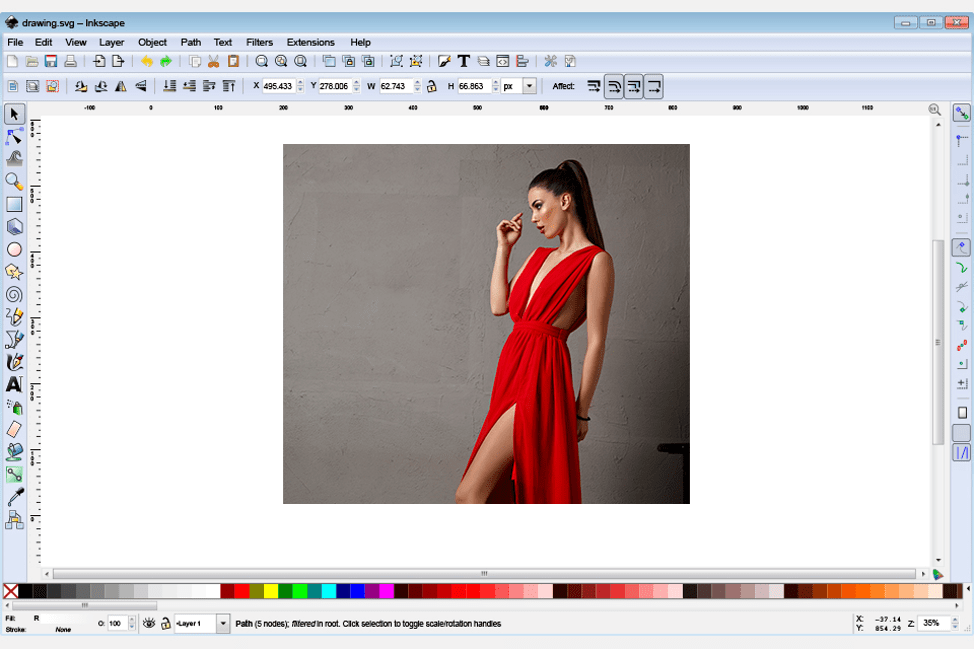The image size is (974, 649).
Task: Flip the selection horizontally
Action: click(121, 86)
